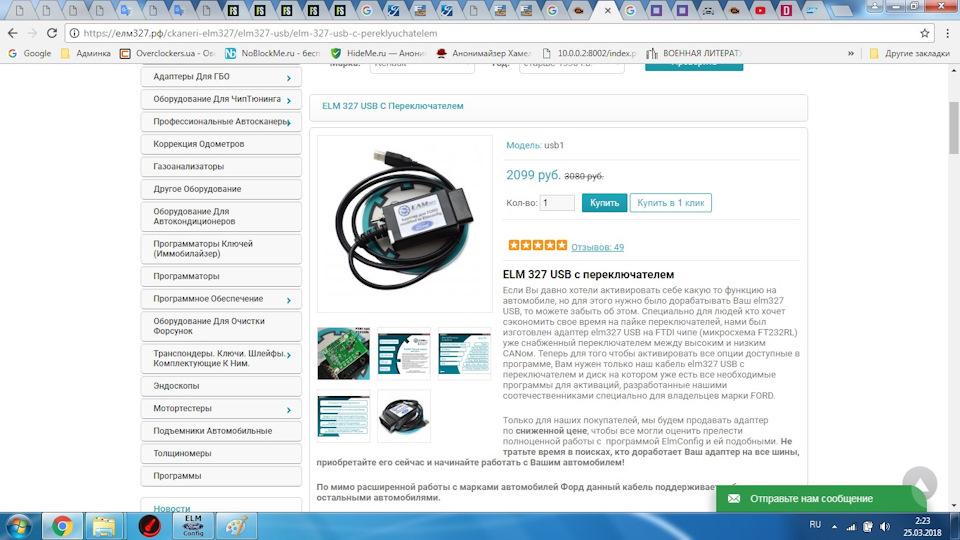Open the volume speaker tray icon
Image resolution: width=960 pixels, height=540 pixels.
[885, 527]
